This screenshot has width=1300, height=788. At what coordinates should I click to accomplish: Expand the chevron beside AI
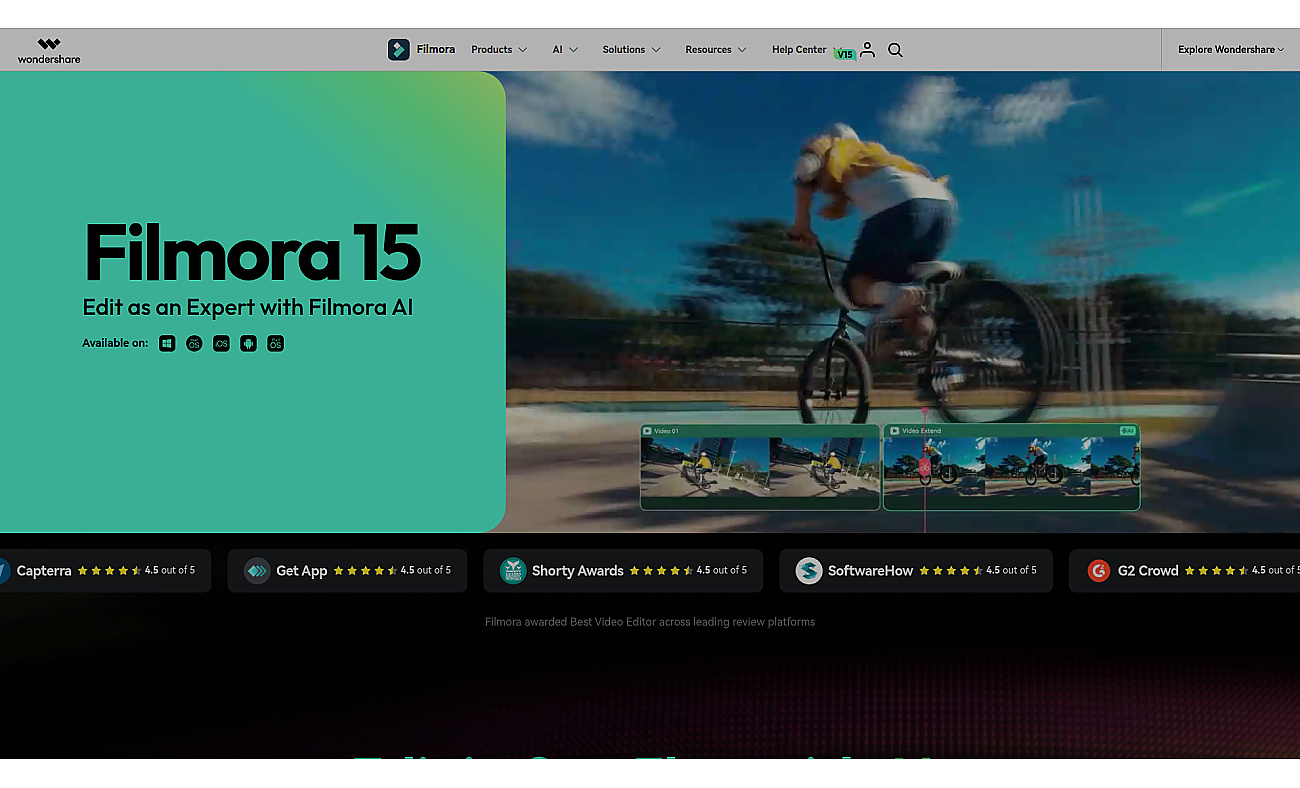coord(574,50)
